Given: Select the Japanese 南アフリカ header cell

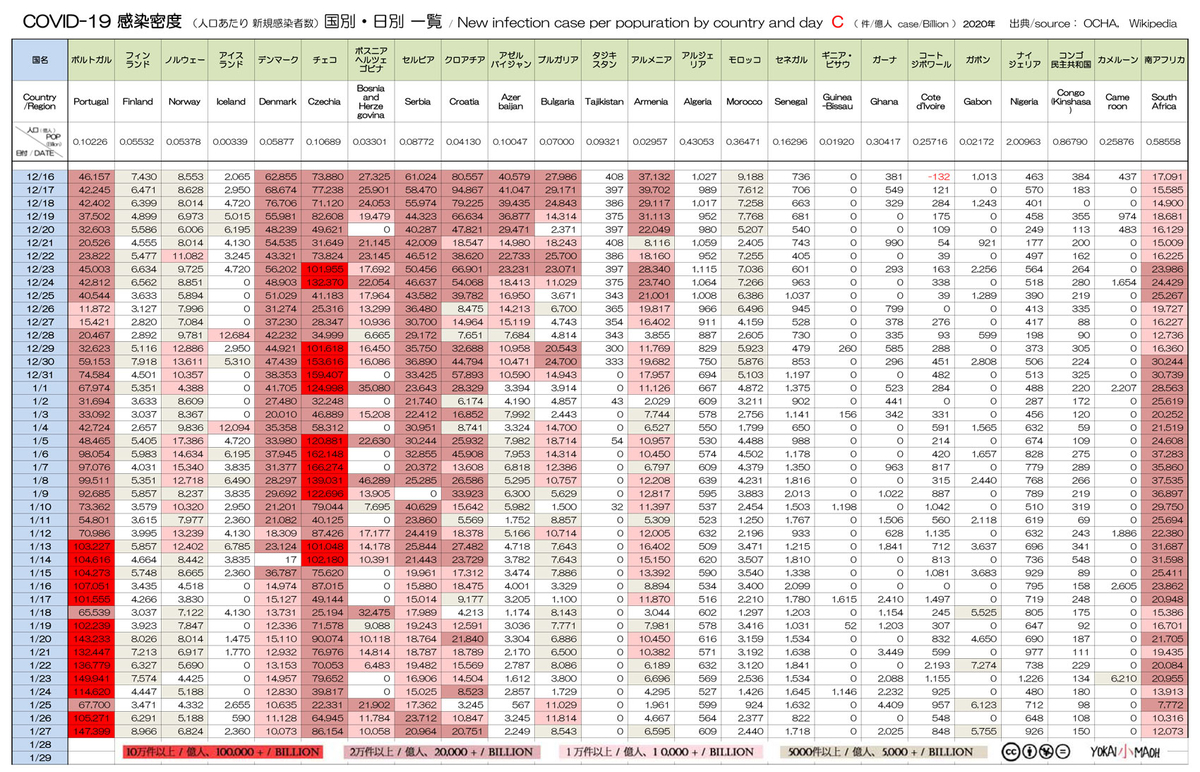Looking at the screenshot, I should click(x=1164, y=59).
